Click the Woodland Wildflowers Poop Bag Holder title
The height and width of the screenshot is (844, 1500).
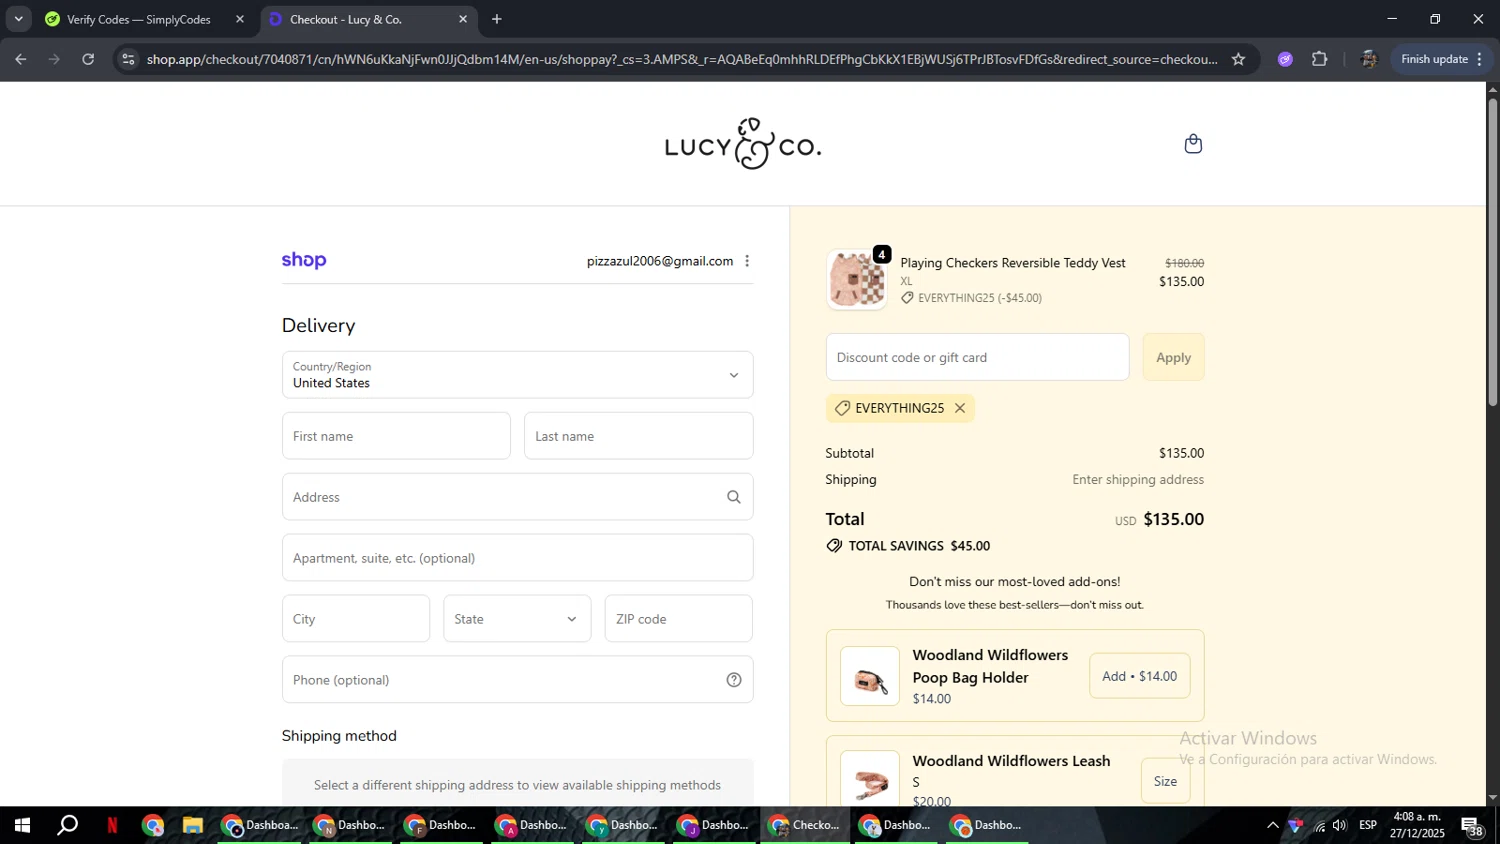click(x=990, y=666)
